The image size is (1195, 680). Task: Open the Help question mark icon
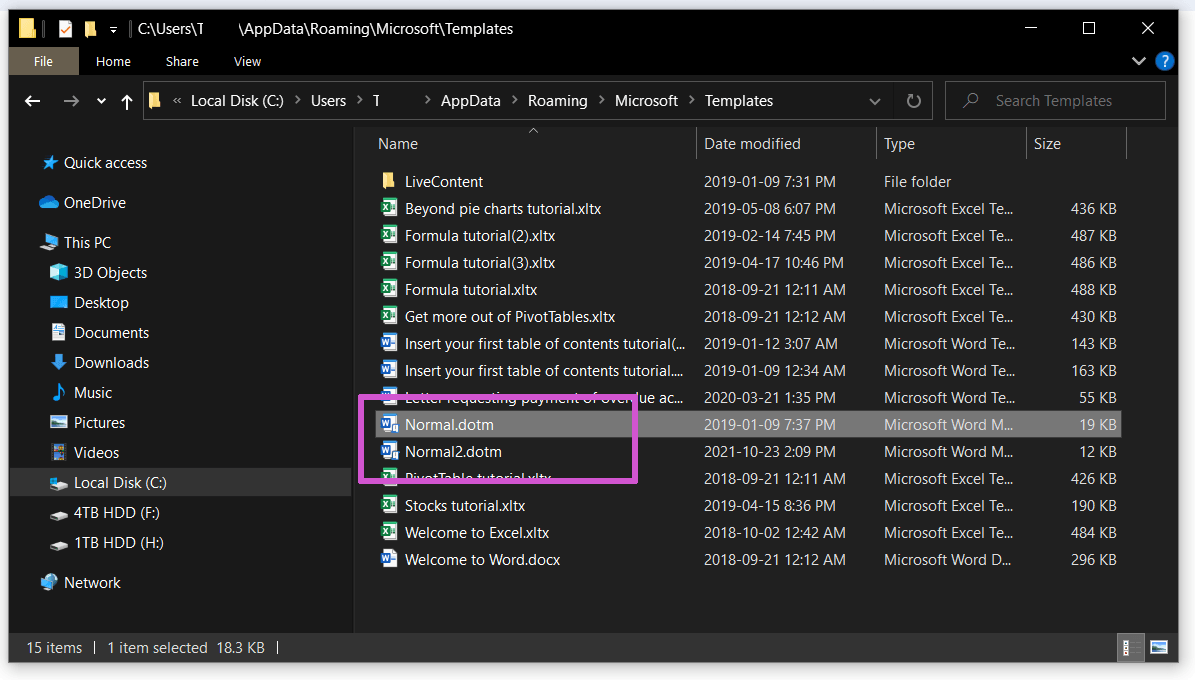point(1165,61)
